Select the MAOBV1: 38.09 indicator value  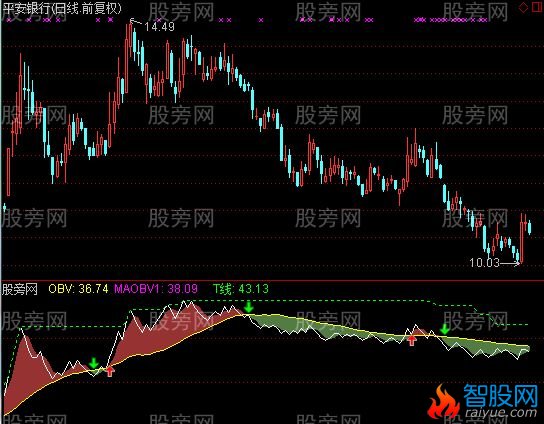156,289
